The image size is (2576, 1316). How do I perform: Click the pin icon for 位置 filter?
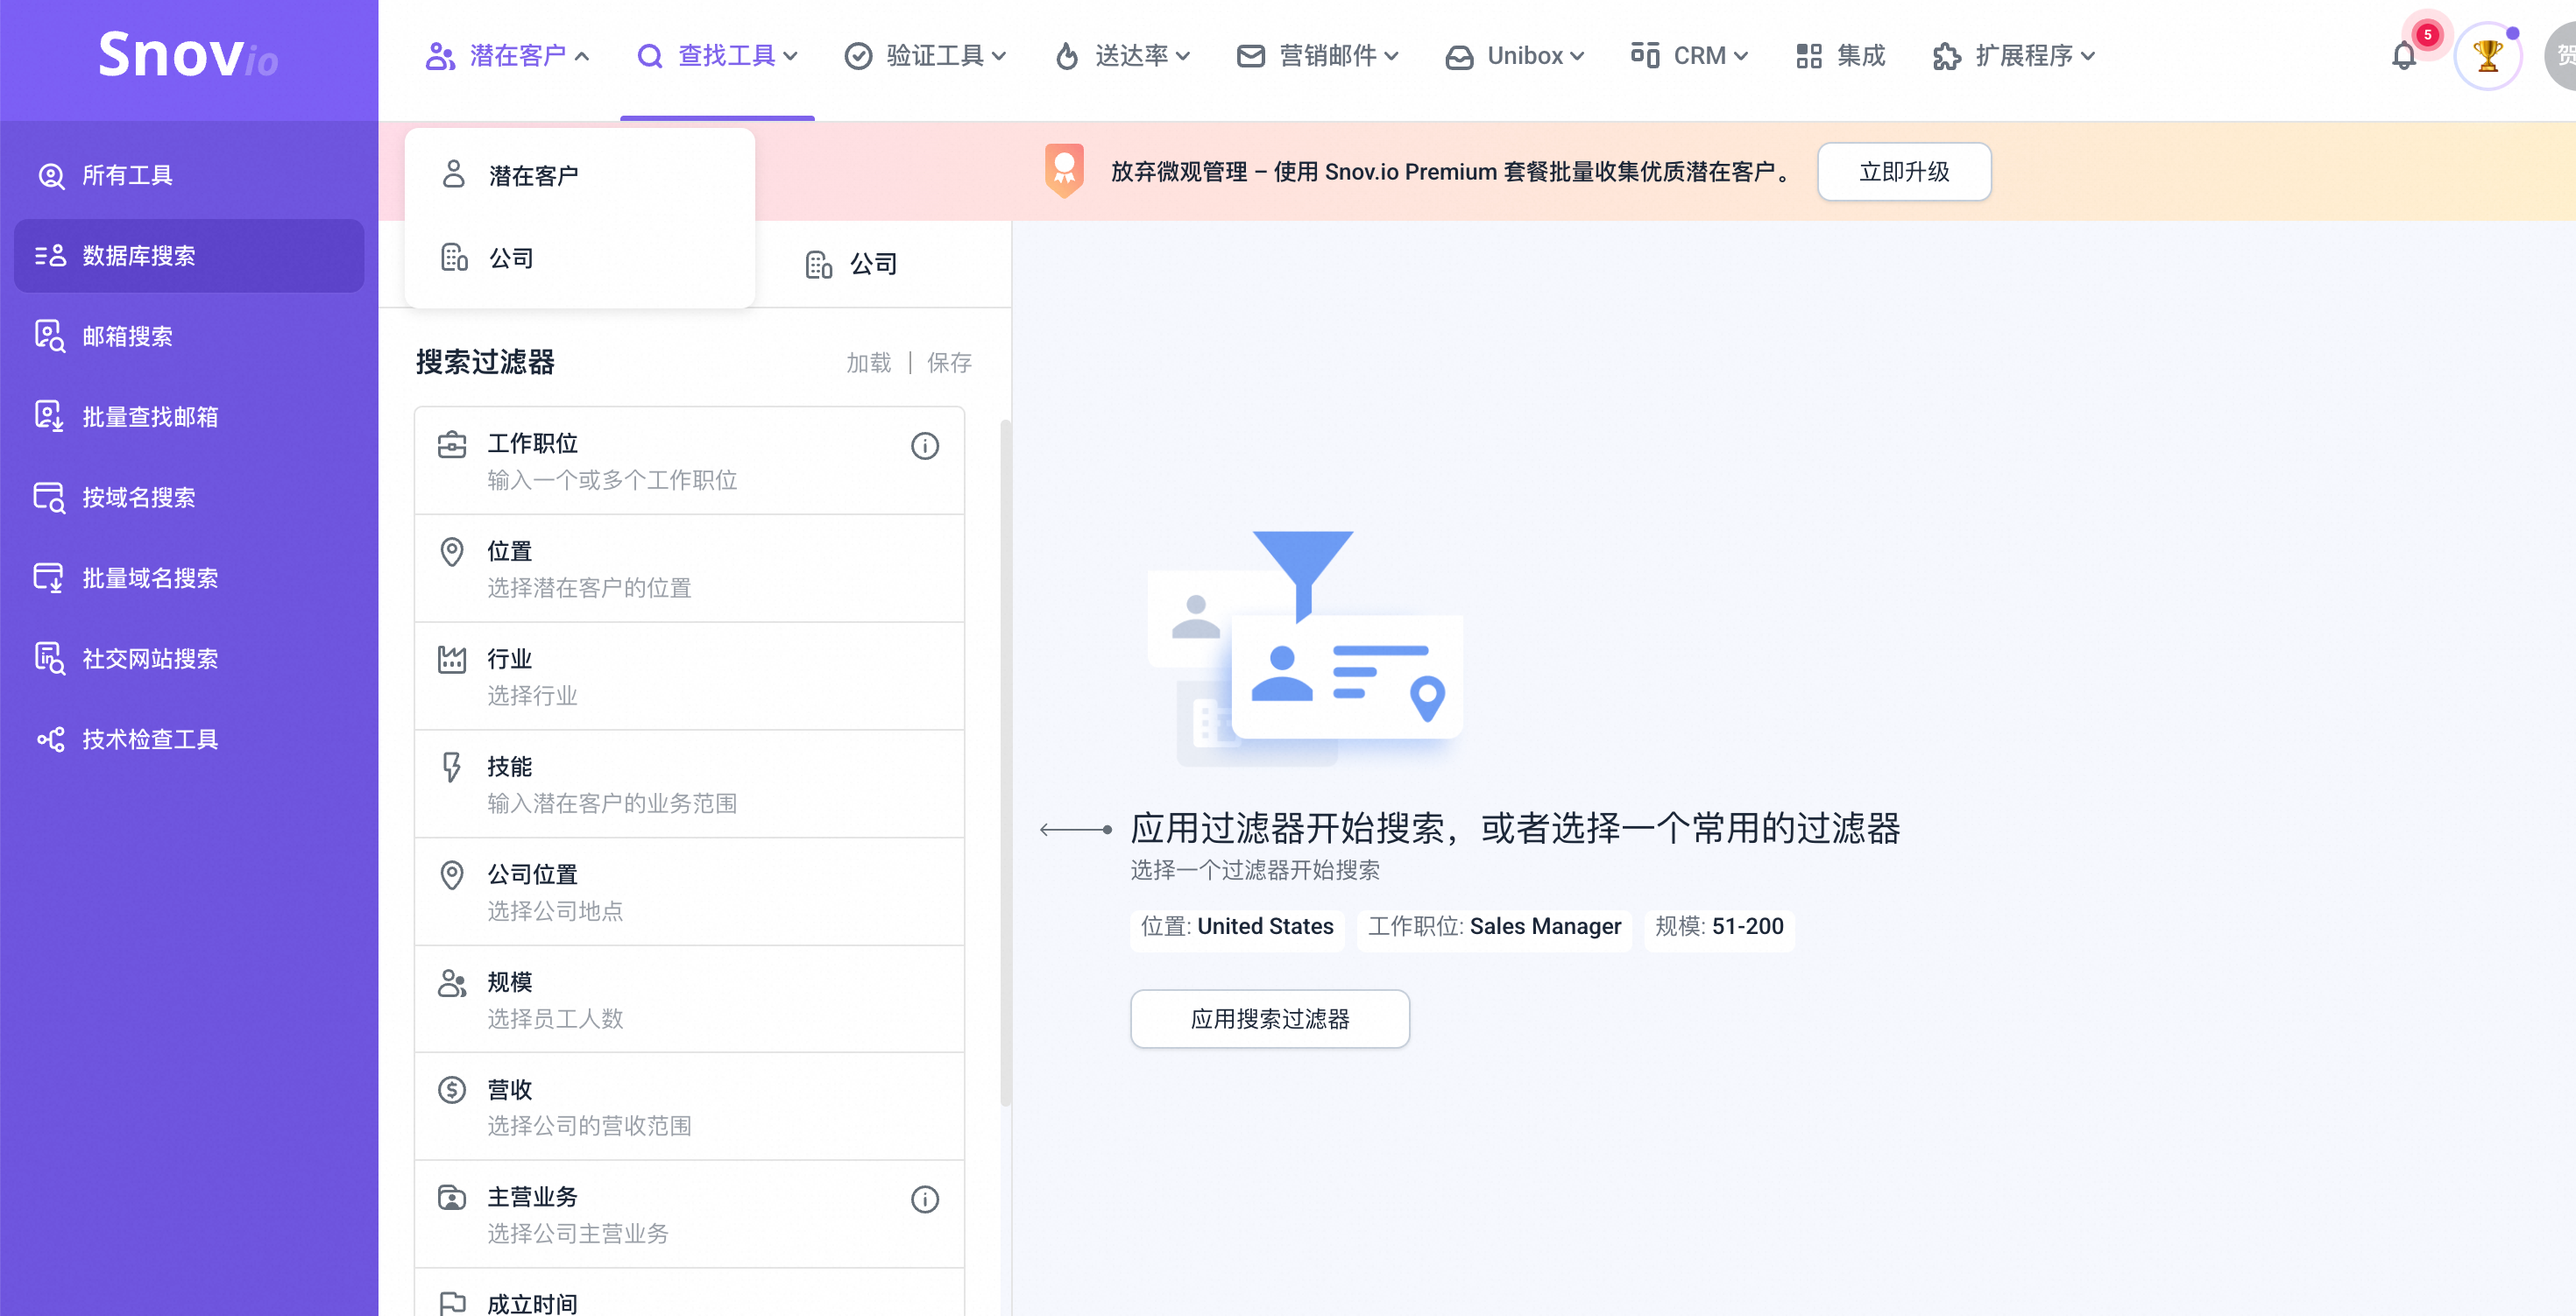[x=452, y=552]
